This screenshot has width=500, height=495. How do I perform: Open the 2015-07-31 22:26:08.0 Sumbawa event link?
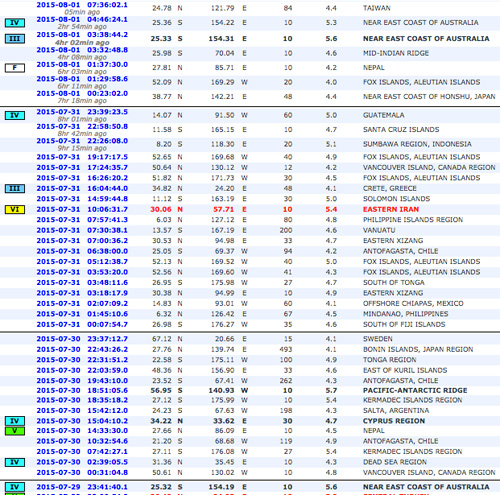[x=82, y=141]
